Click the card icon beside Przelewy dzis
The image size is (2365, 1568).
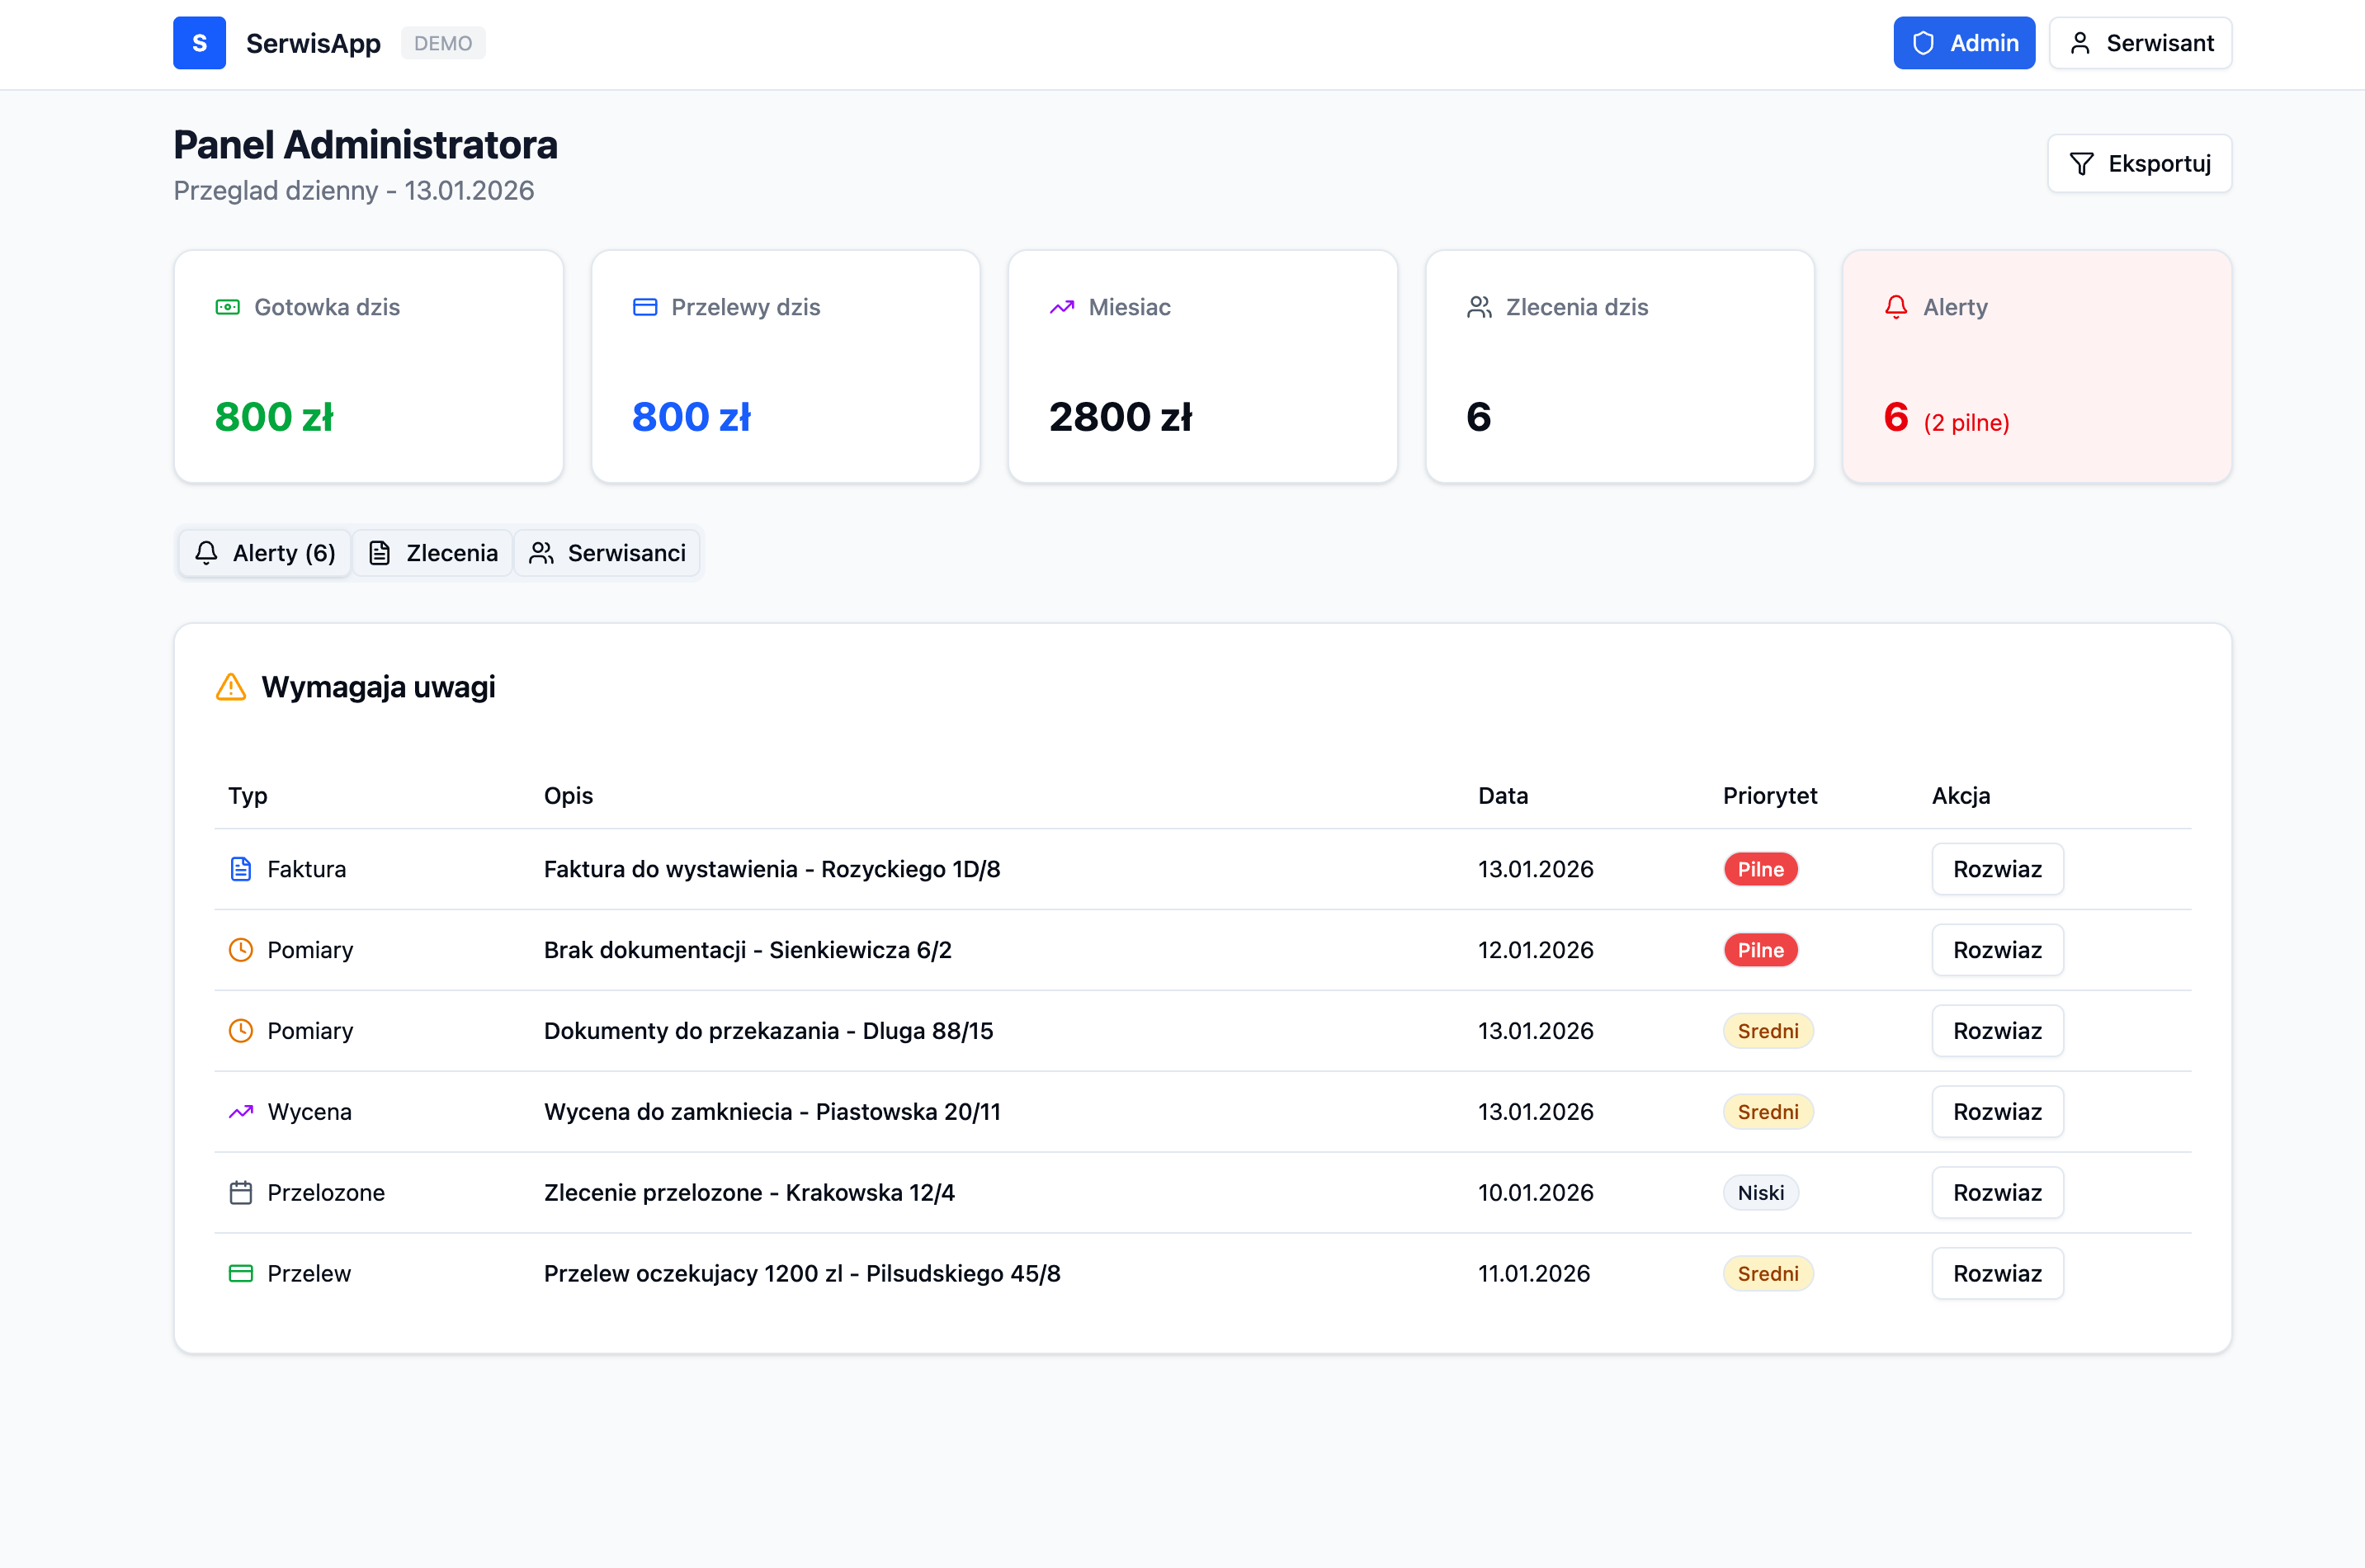645,307
